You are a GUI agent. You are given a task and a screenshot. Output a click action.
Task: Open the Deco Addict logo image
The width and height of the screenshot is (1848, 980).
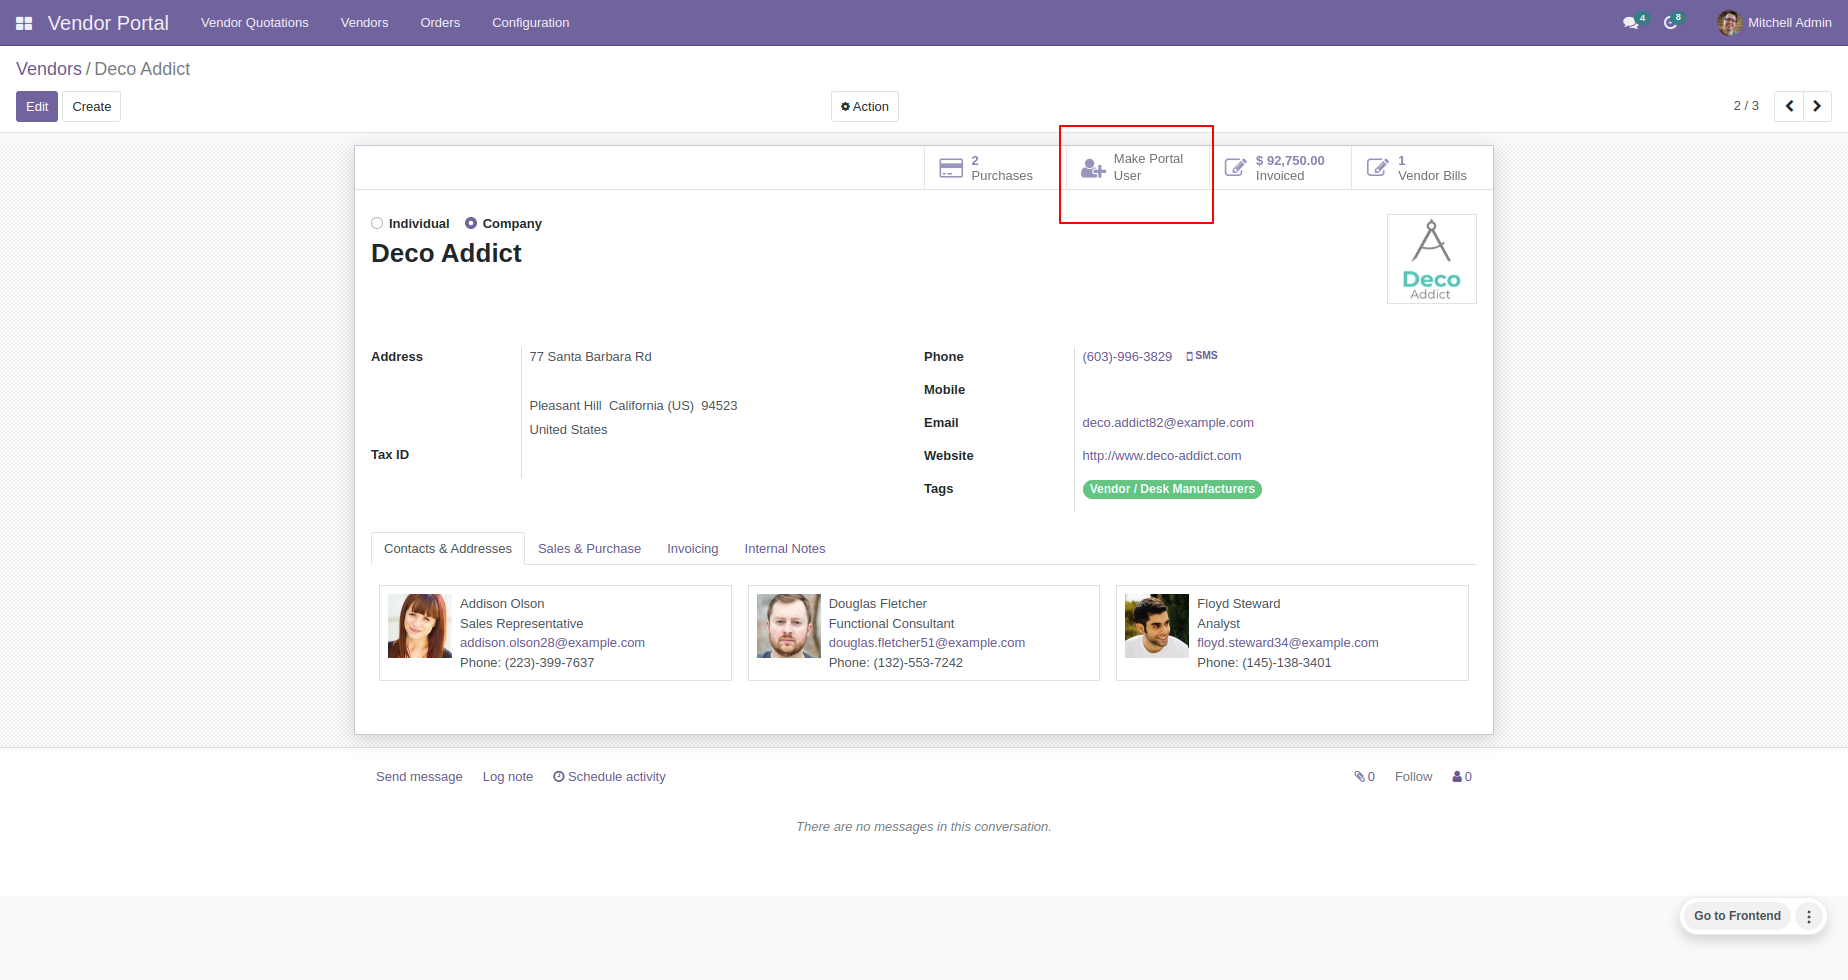1432,259
